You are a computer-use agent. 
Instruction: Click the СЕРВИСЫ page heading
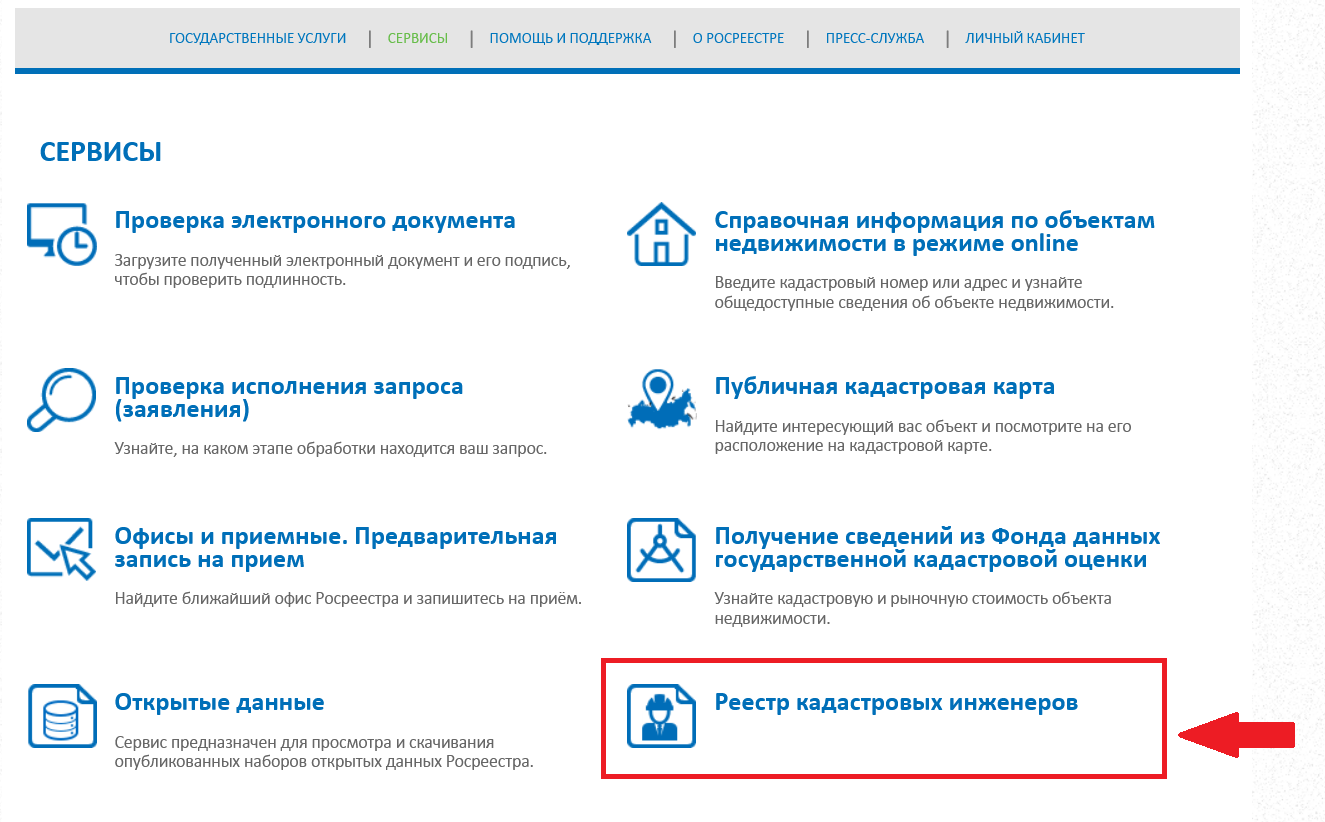101,152
